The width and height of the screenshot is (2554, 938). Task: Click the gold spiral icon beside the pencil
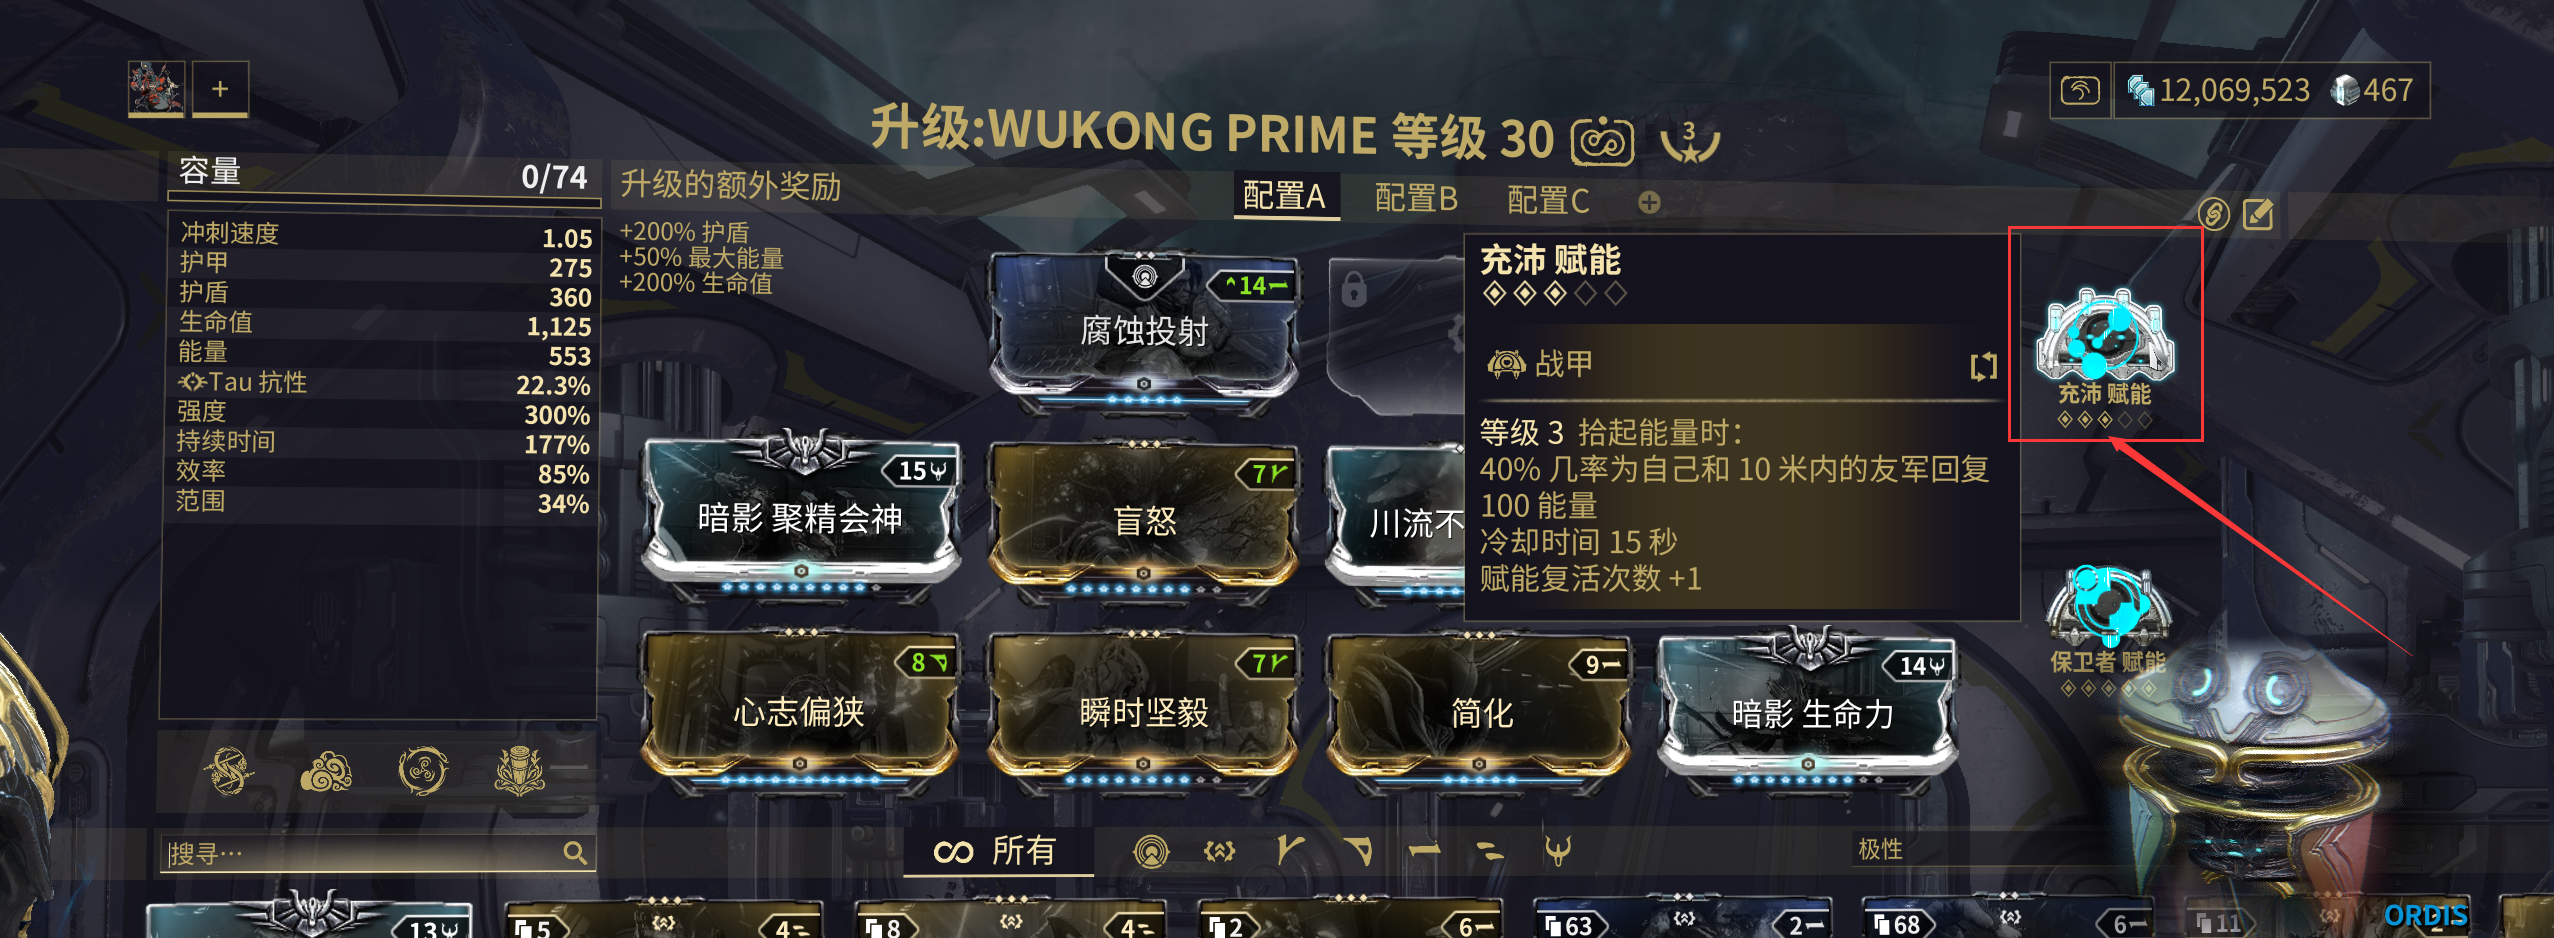click(x=2213, y=214)
